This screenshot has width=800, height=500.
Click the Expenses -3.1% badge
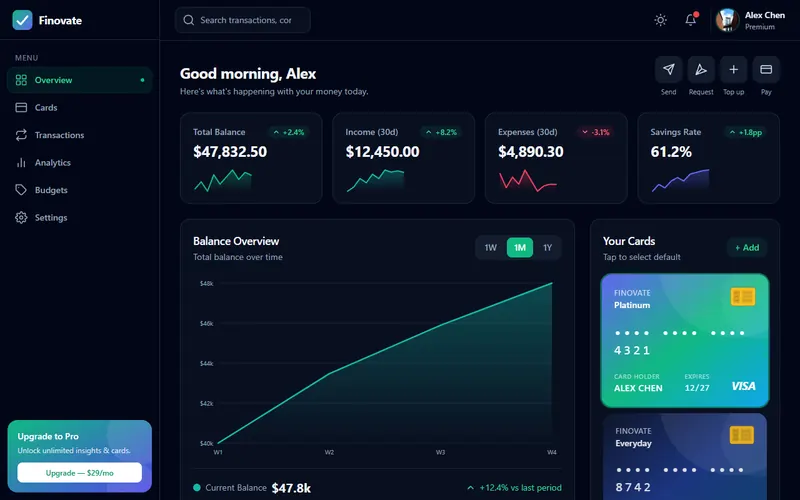click(x=595, y=132)
